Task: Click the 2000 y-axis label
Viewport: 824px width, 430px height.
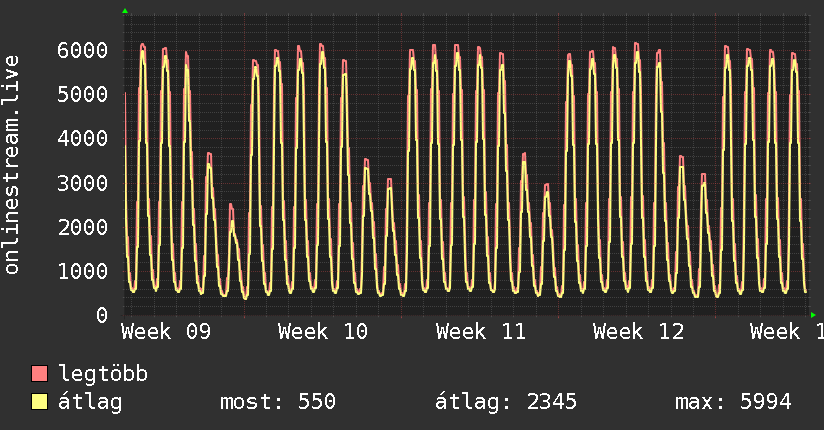Action: point(83,227)
